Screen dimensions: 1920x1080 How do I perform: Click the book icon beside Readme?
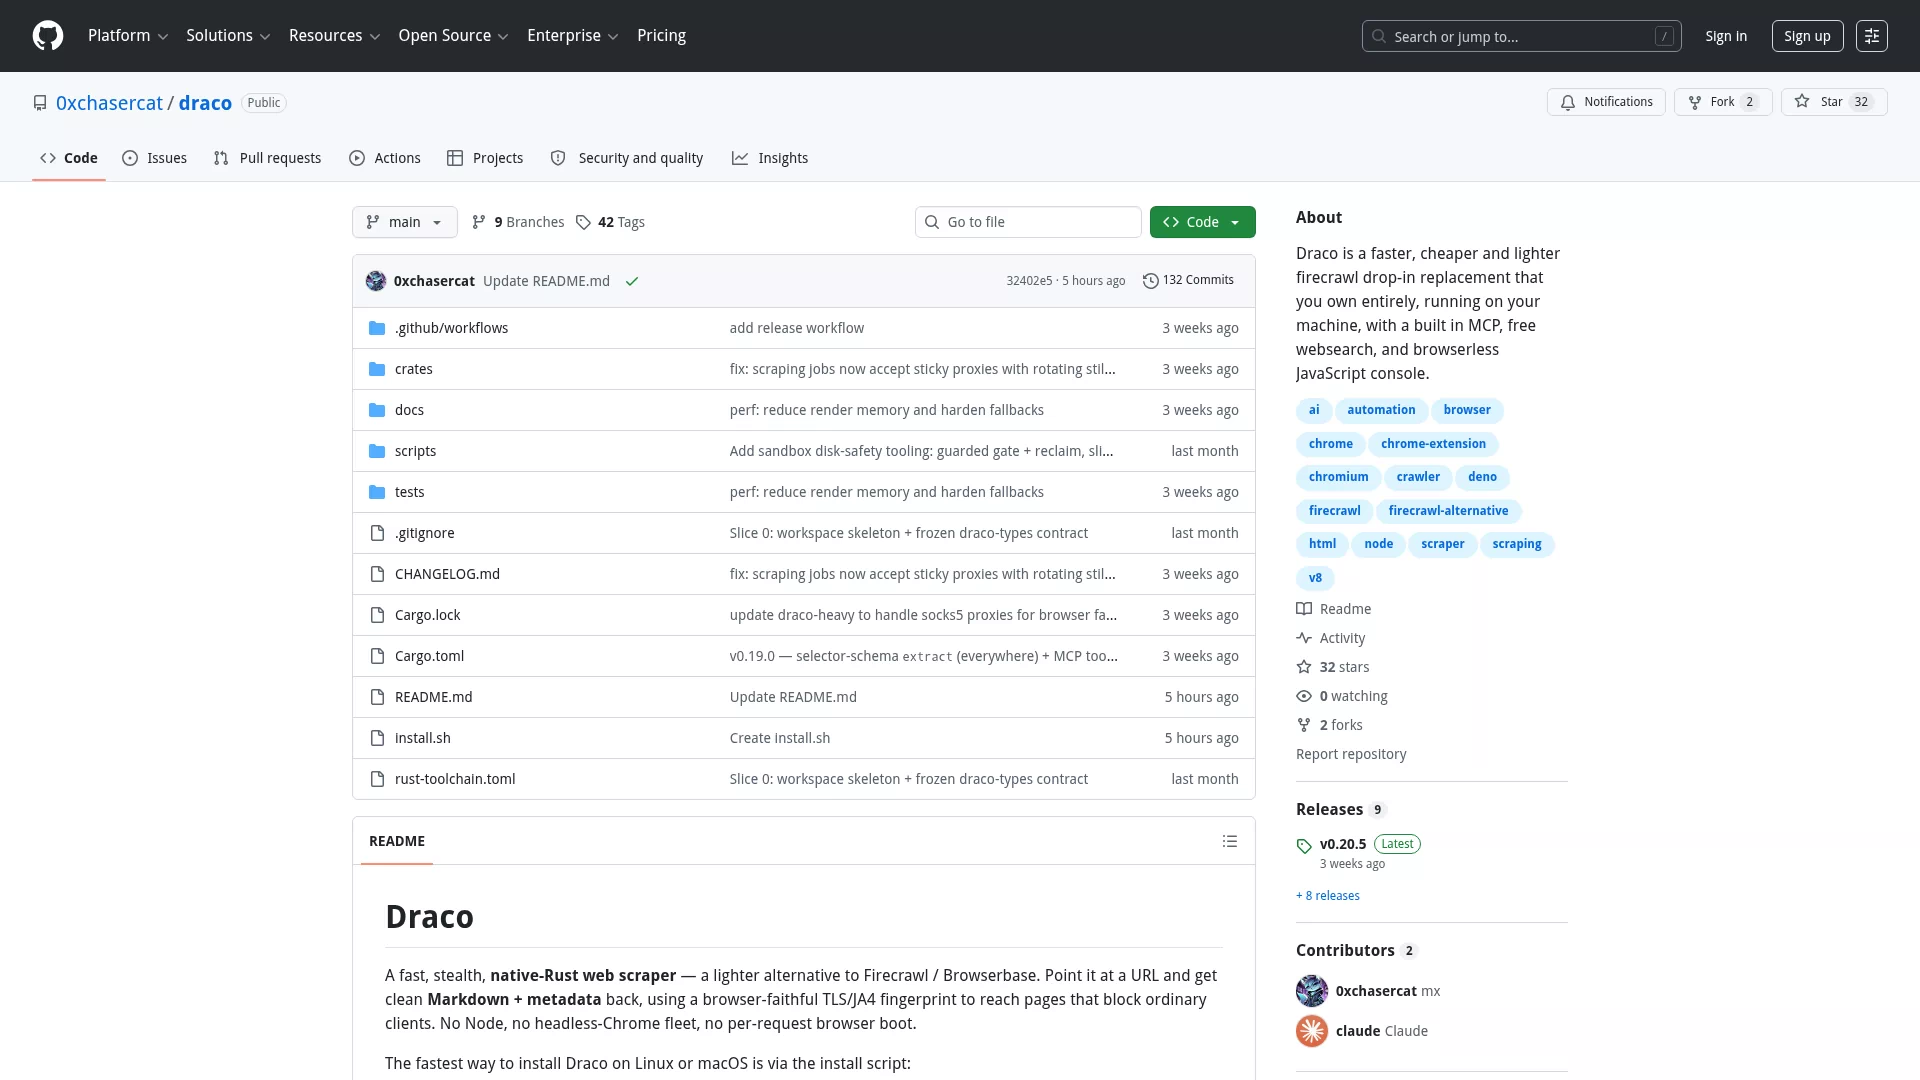coord(1304,609)
